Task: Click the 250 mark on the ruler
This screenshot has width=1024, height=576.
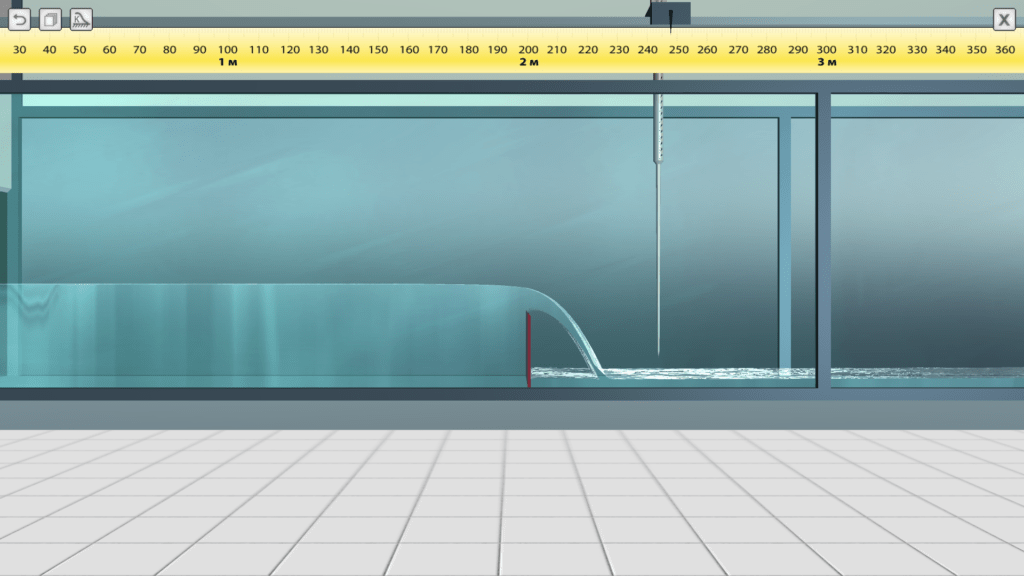Action: coord(678,49)
